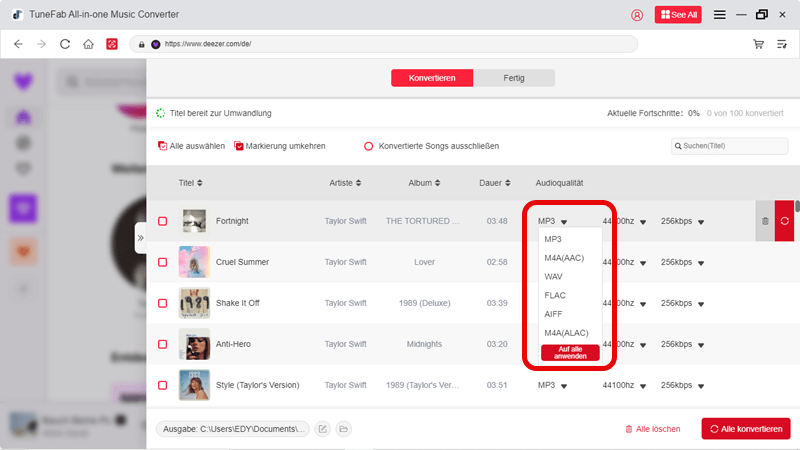This screenshot has width=800, height=450.
Task: Click the Anti-Hero album cover thumbnail
Action: [x=194, y=344]
